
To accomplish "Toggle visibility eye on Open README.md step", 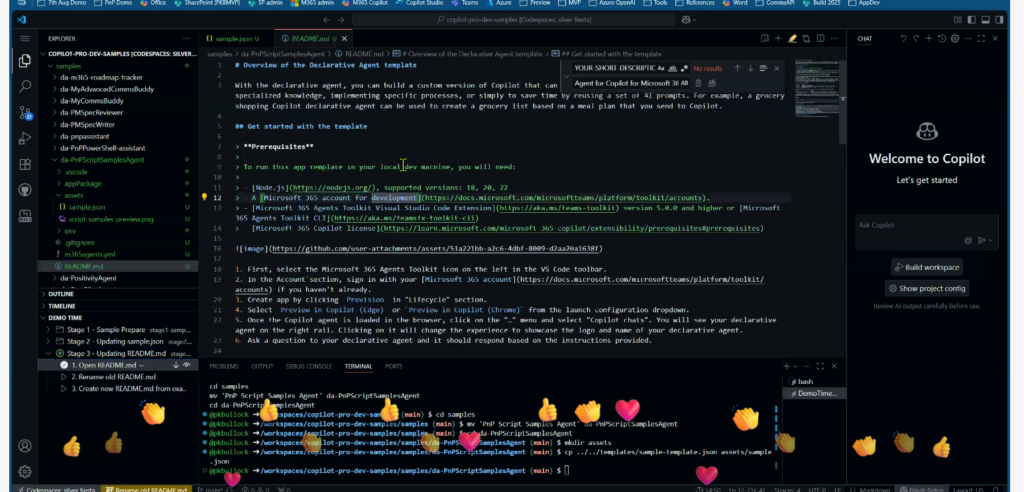I will click(187, 365).
